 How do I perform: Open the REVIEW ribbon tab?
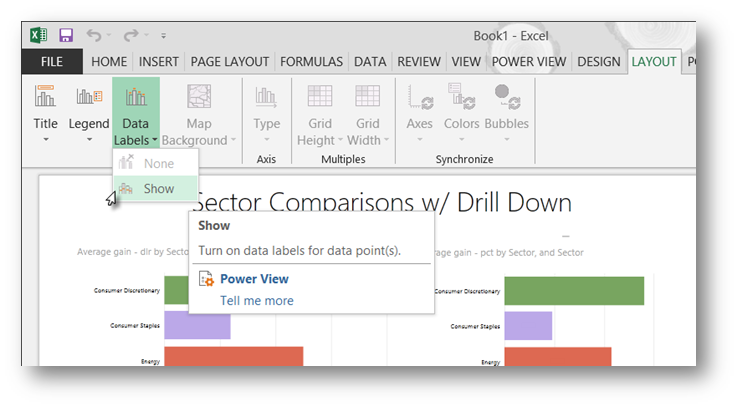(x=419, y=62)
